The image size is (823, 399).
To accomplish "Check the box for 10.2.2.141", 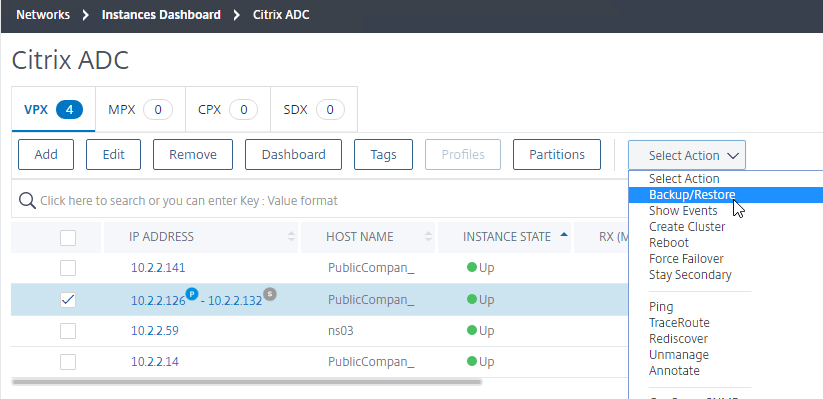I will click(68, 268).
